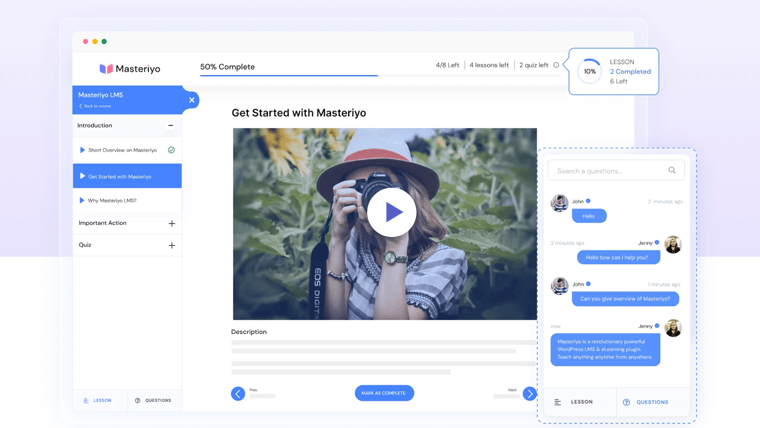This screenshot has height=428, width=760.
Task: Click Jenny's avatar beside the latest reply
Action: (x=673, y=328)
